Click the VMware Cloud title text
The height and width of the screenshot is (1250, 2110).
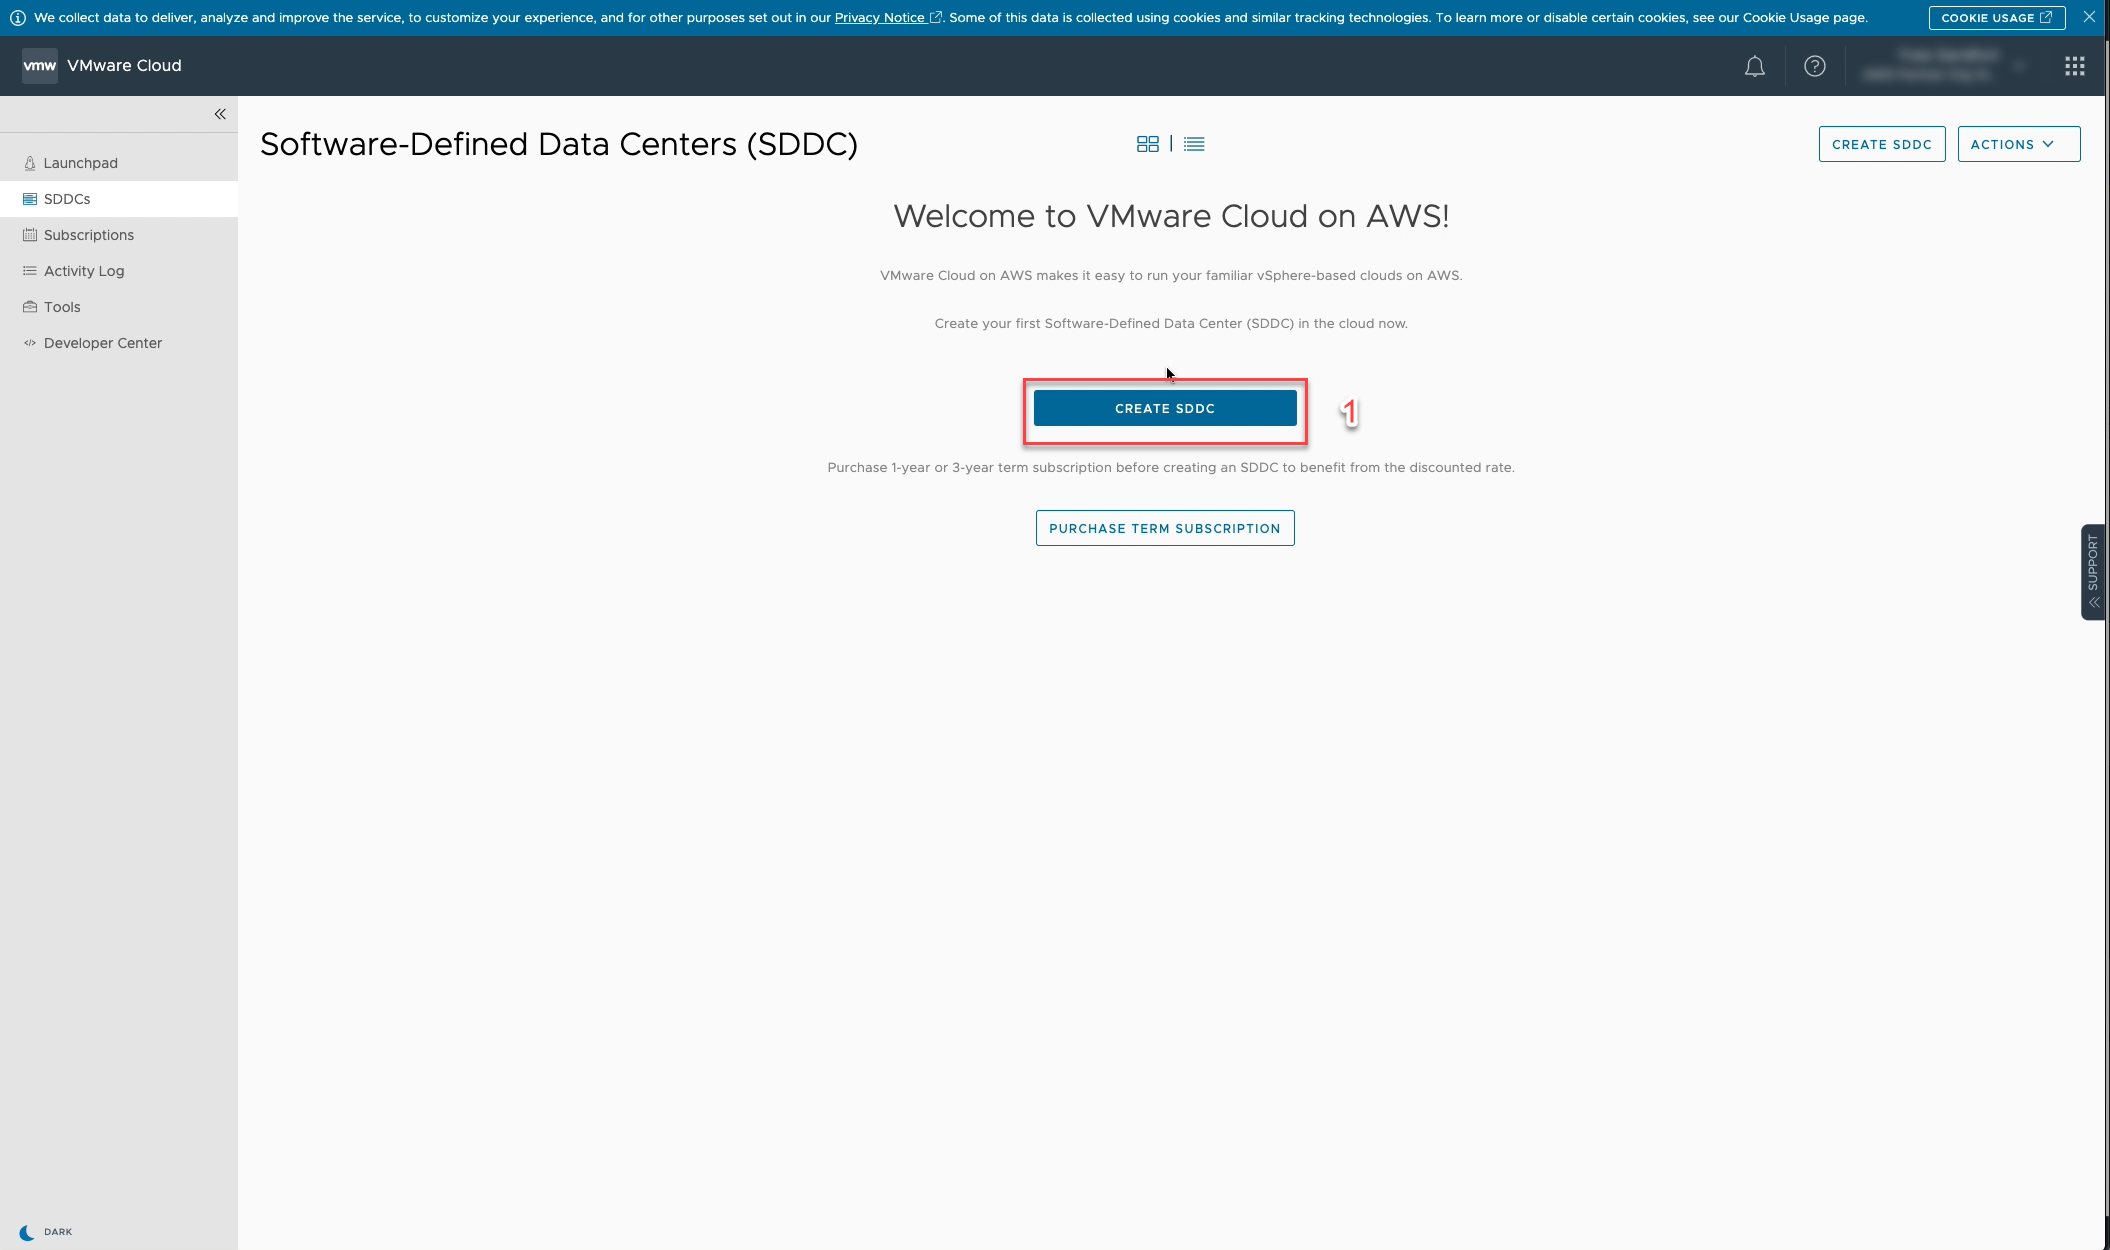pos(124,66)
